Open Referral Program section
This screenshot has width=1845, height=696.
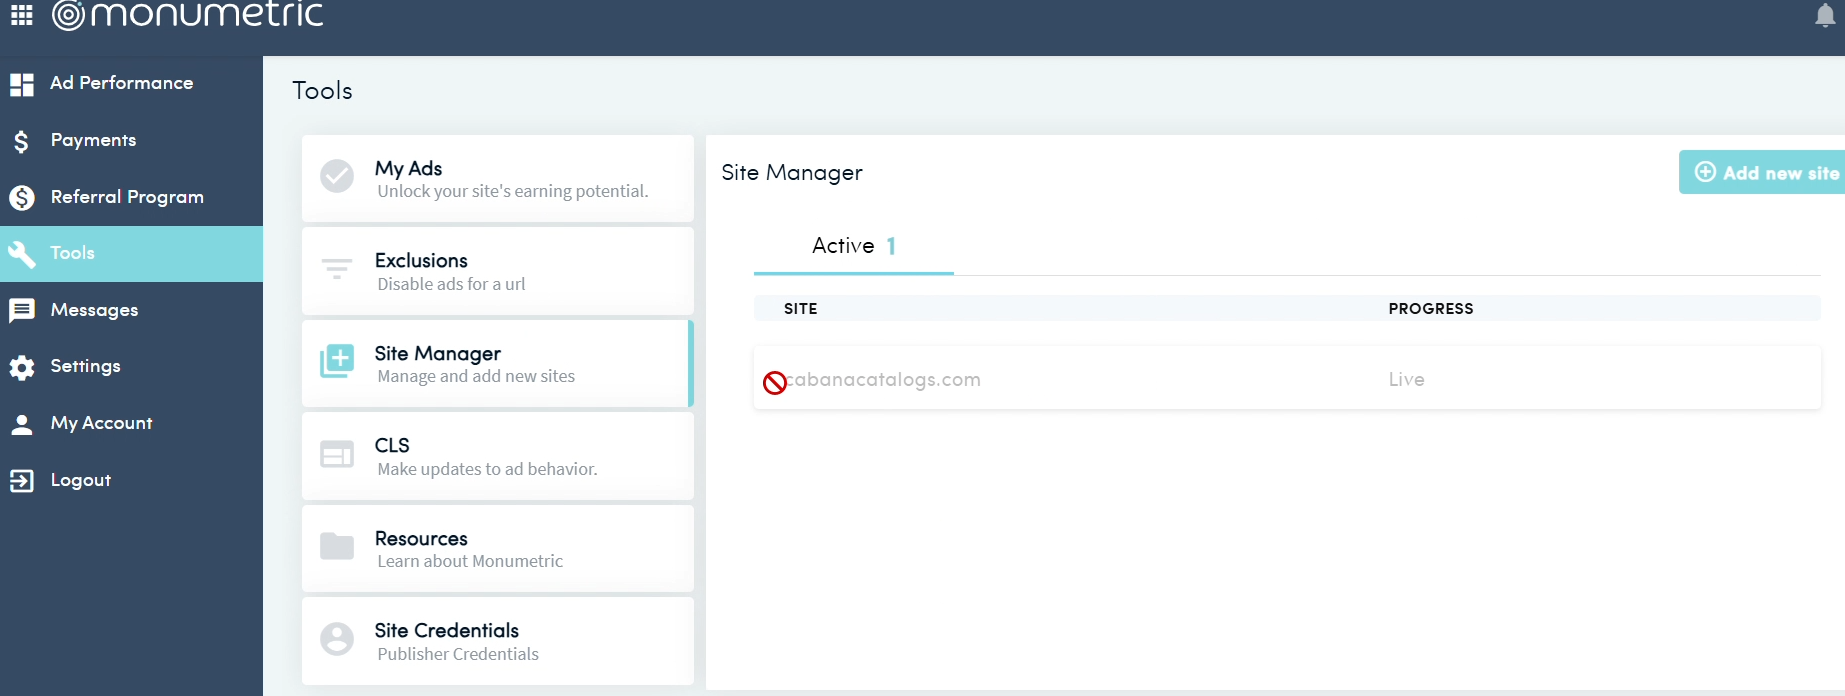pyautogui.click(x=131, y=197)
